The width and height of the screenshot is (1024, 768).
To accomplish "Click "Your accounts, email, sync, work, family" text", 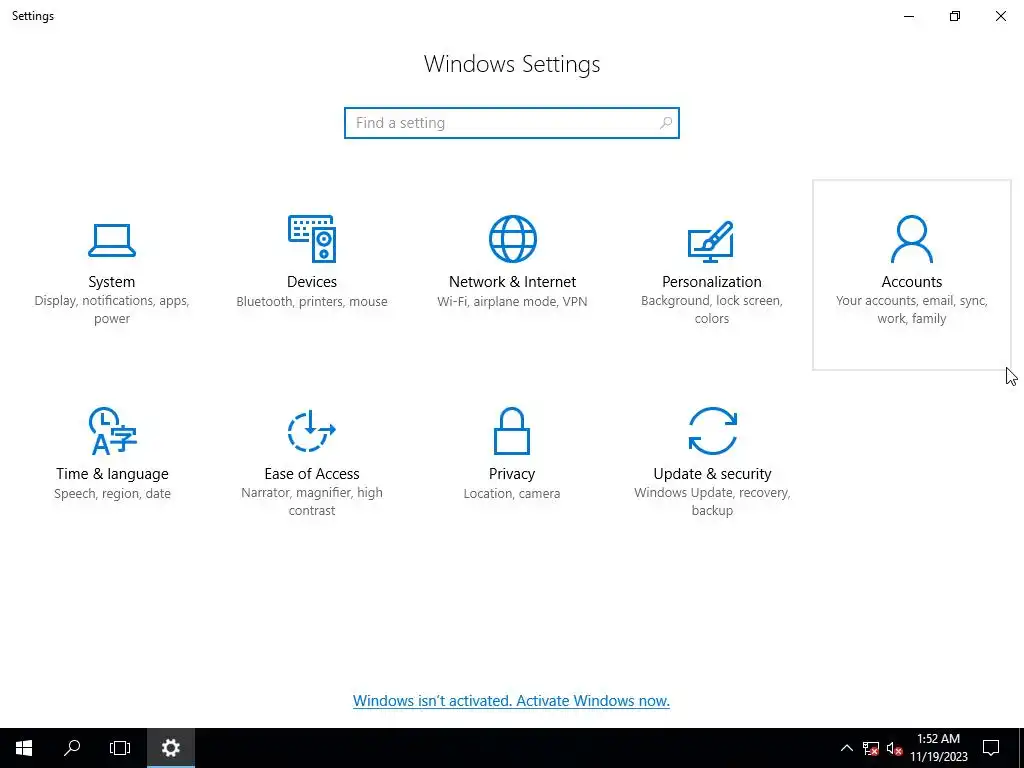I will click(912, 310).
